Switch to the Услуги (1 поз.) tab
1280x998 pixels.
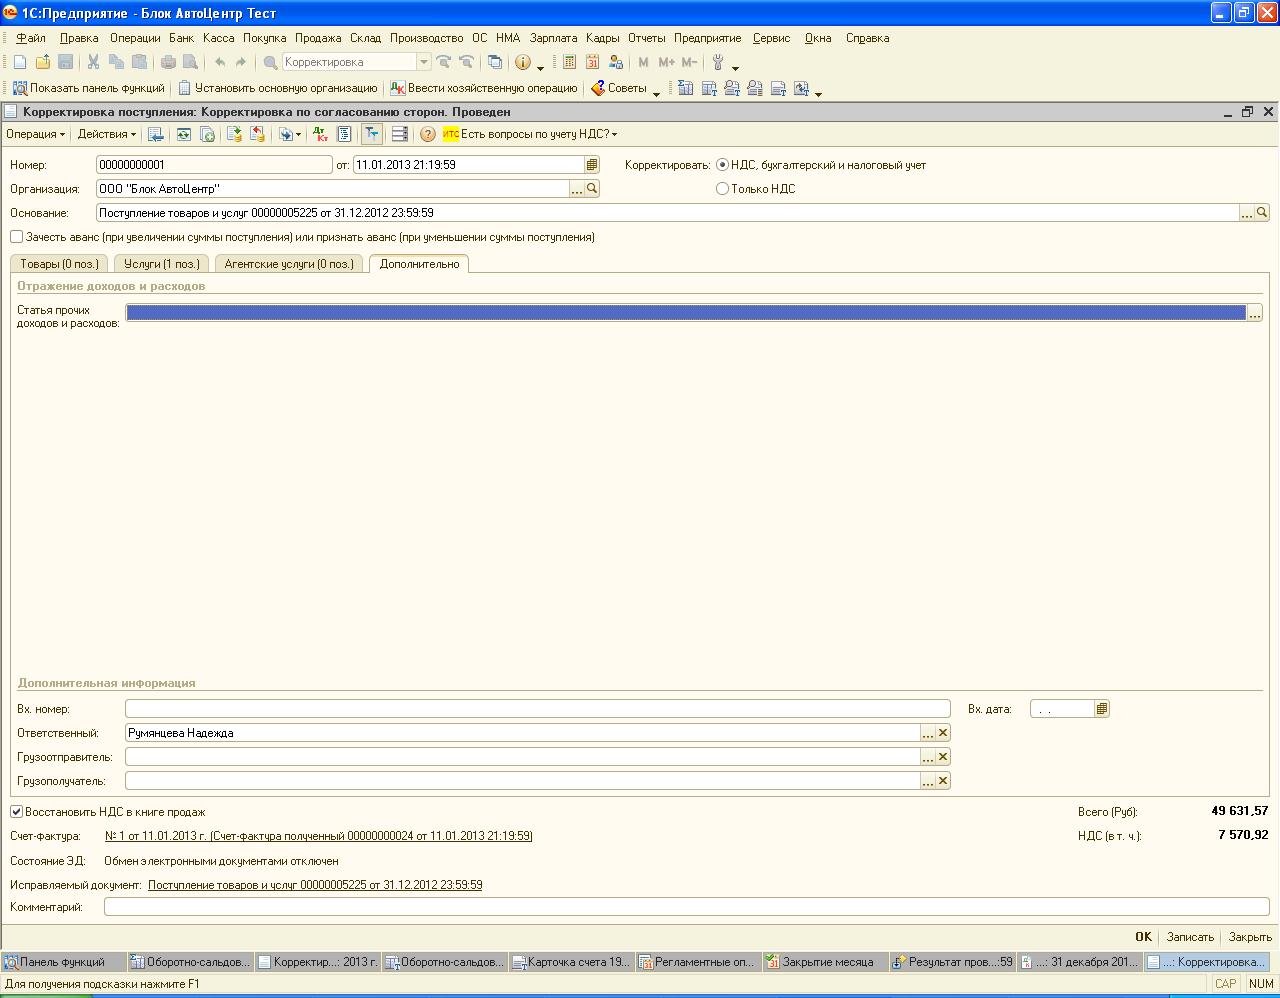(162, 264)
